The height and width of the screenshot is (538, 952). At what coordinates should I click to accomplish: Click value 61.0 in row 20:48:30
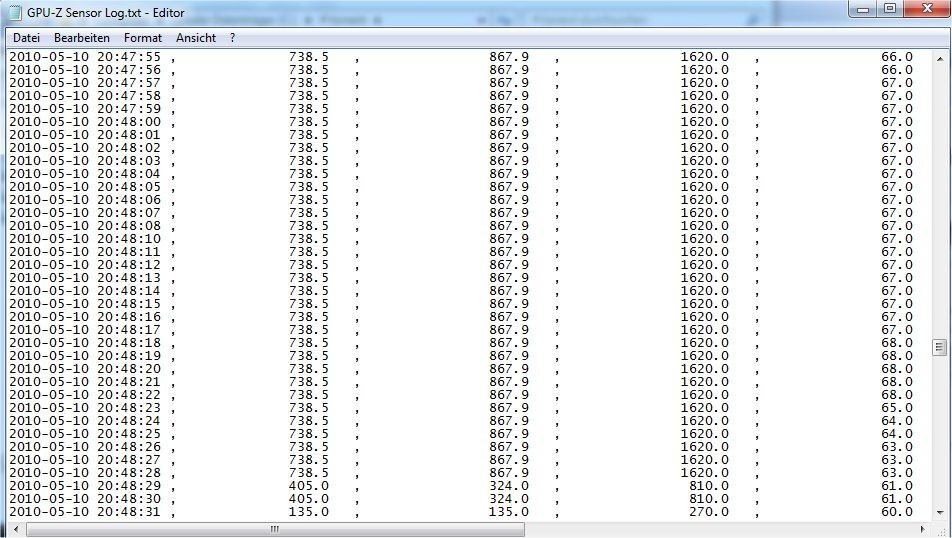tap(897, 499)
